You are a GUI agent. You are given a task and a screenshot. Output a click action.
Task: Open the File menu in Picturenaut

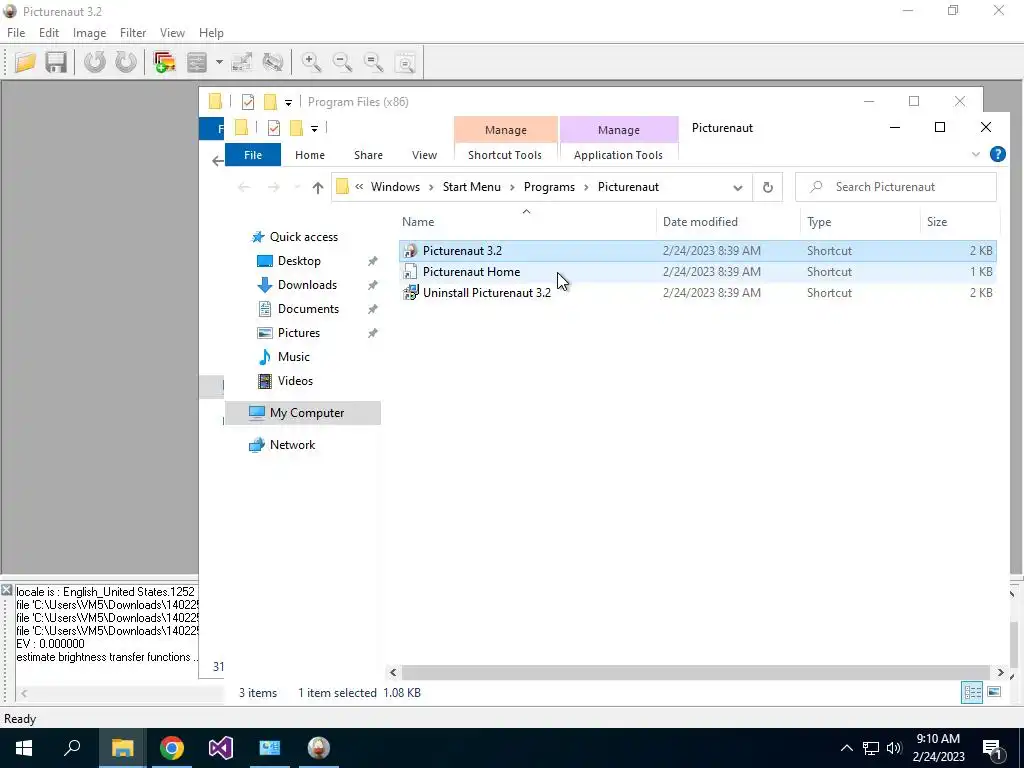click(x=16, y=33)
